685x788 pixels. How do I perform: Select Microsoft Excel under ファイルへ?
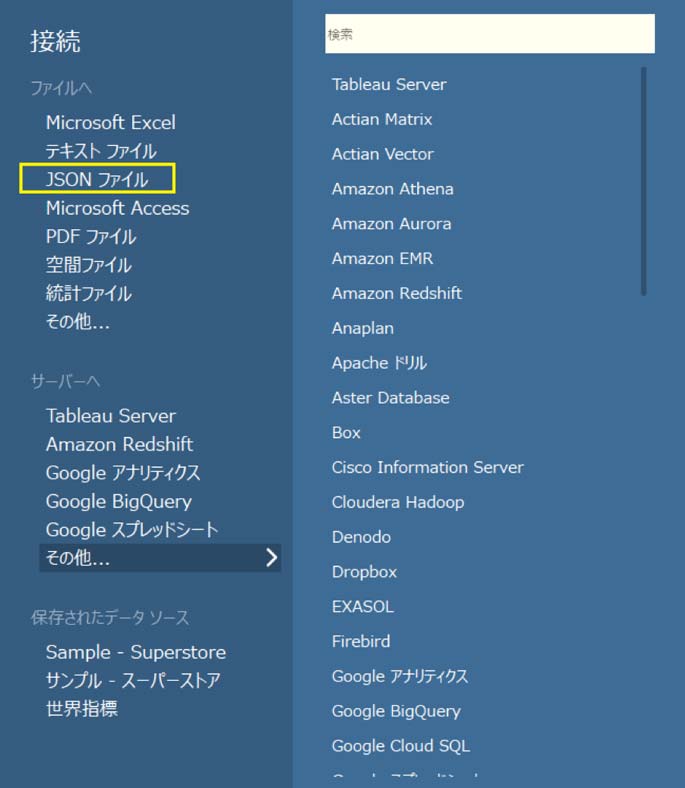point(110,123)
